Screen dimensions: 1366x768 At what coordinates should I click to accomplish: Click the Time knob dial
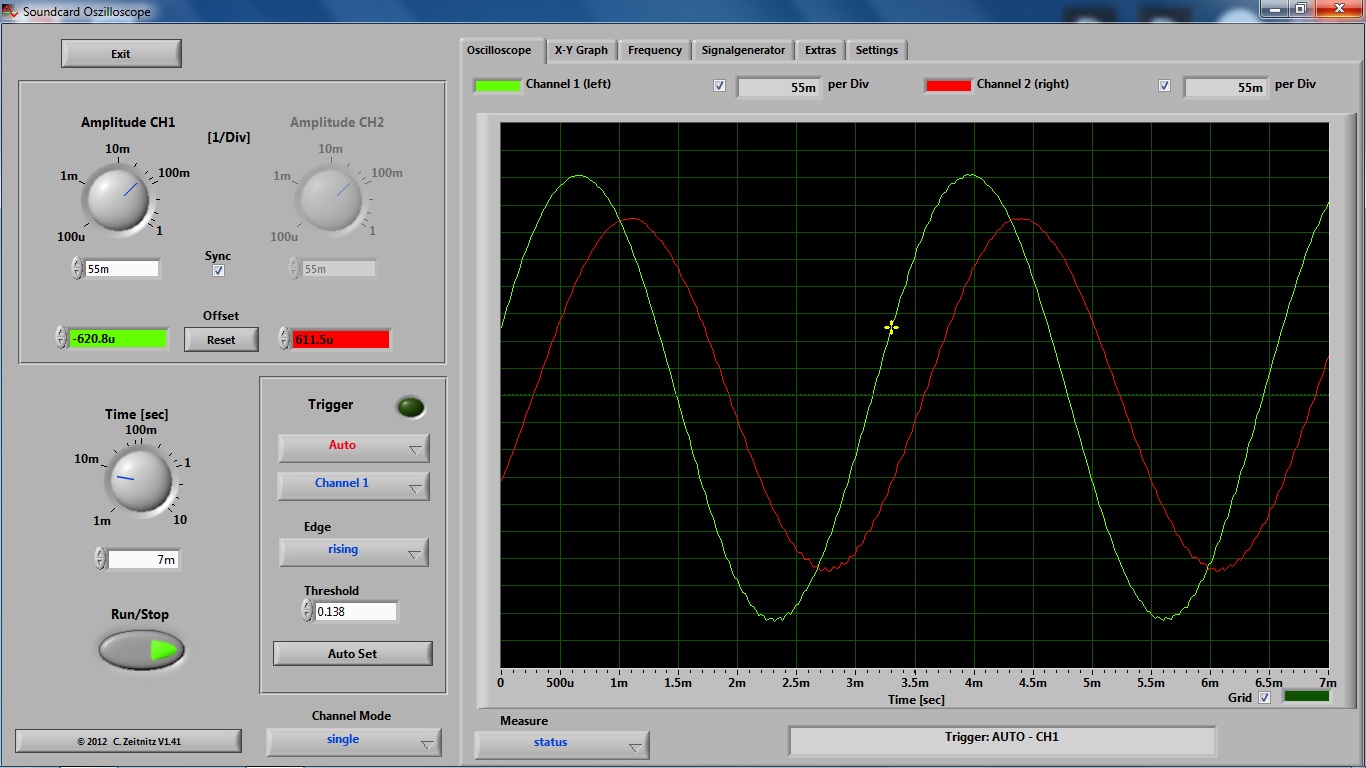(x=138, y=482)
